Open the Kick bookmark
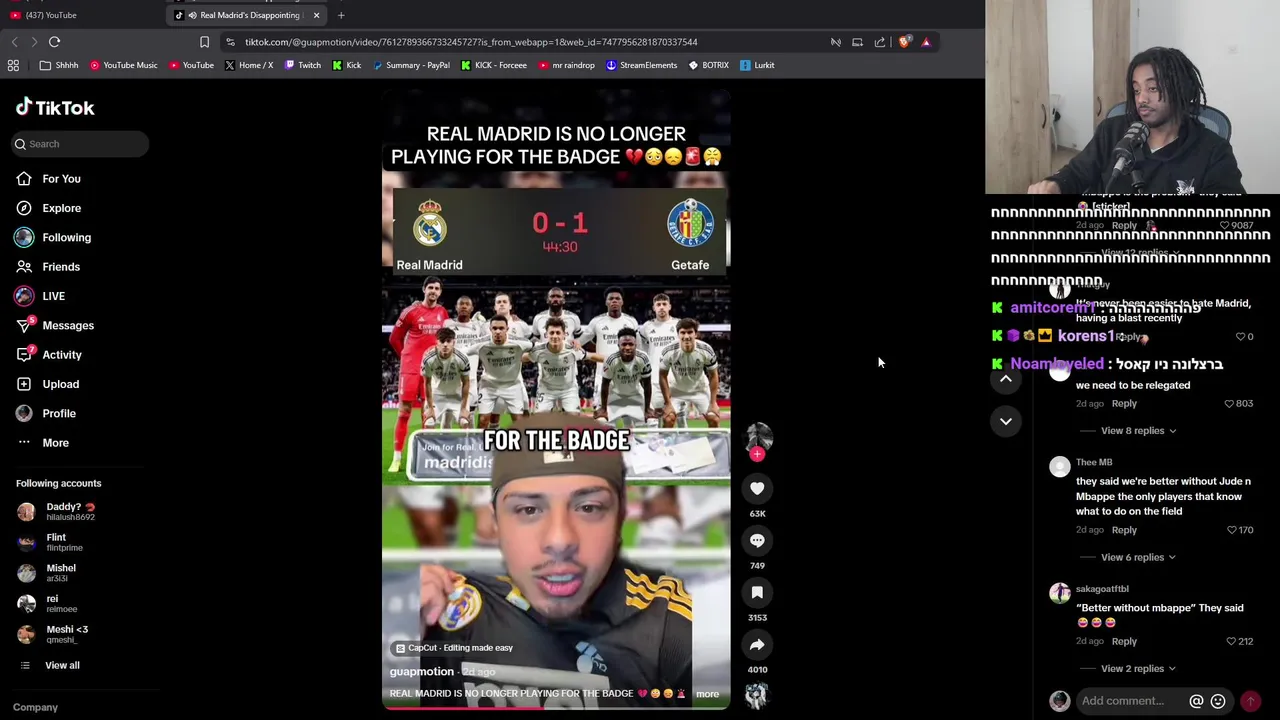 (x=347, y=65)
